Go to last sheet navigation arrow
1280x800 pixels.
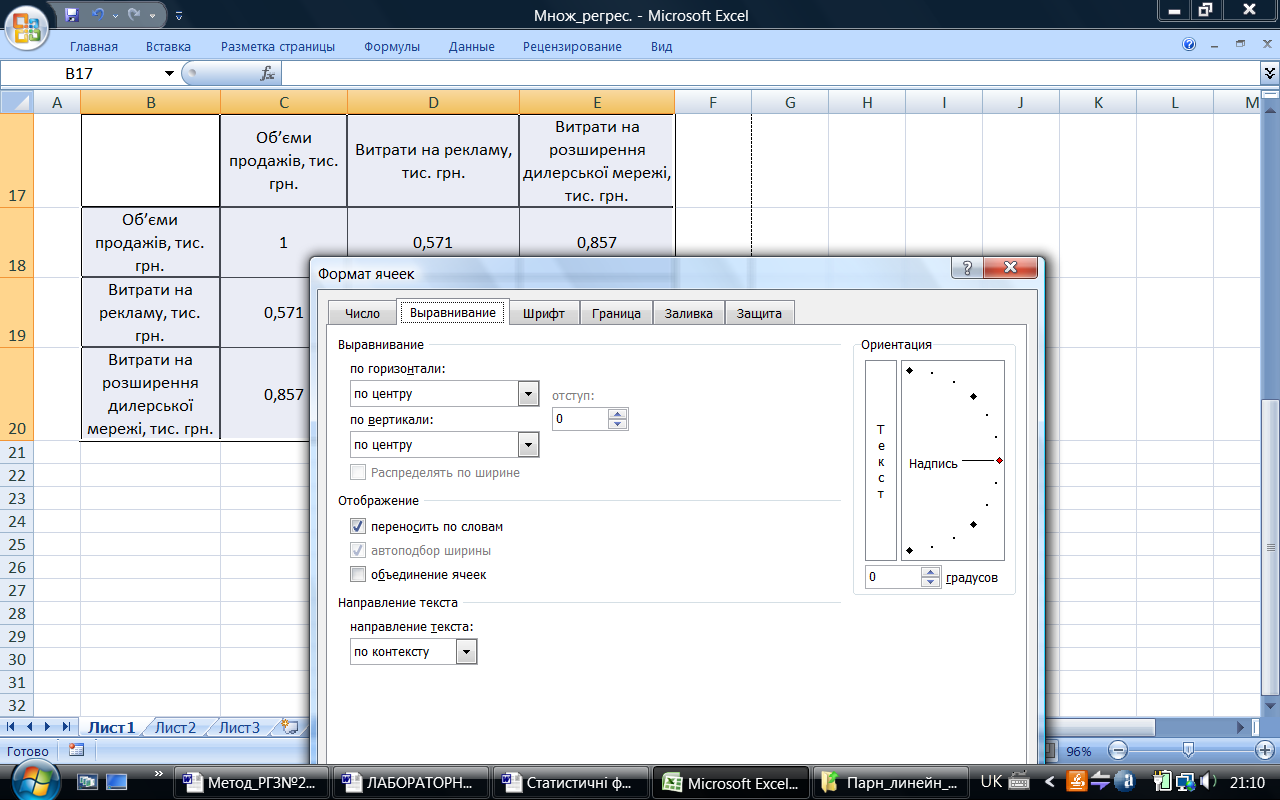tap(67, 727)
